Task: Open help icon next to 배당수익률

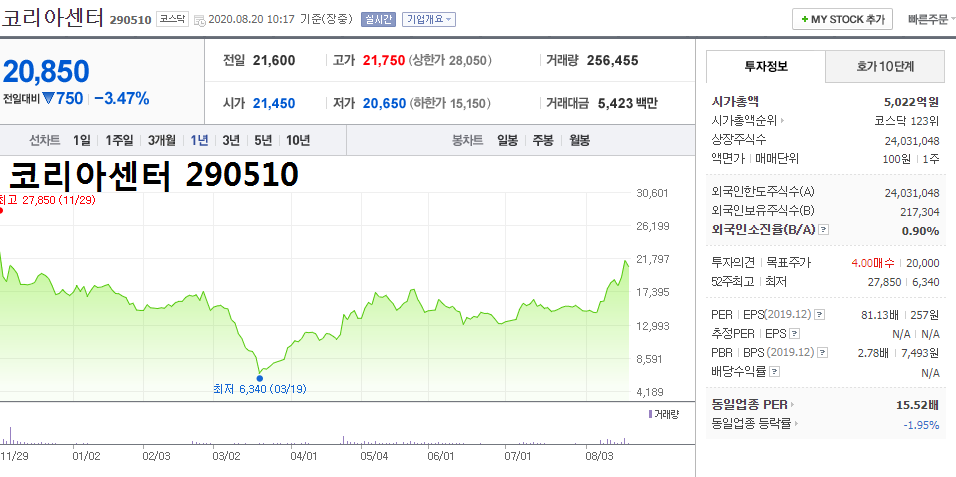Action: point(775,371)
